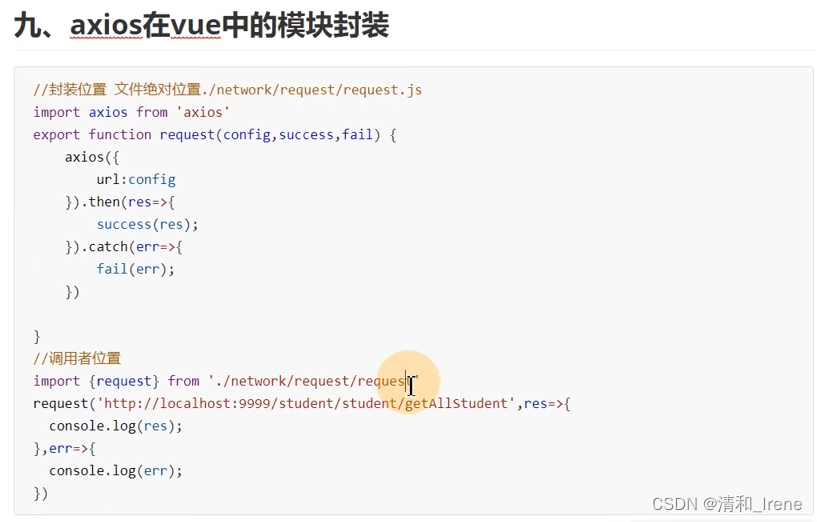This screenshot has height=522, width=817.
Task: Click the URL string 'http://localhost:9999/student/student/getAllStudent'
Action: coord(306,403)
